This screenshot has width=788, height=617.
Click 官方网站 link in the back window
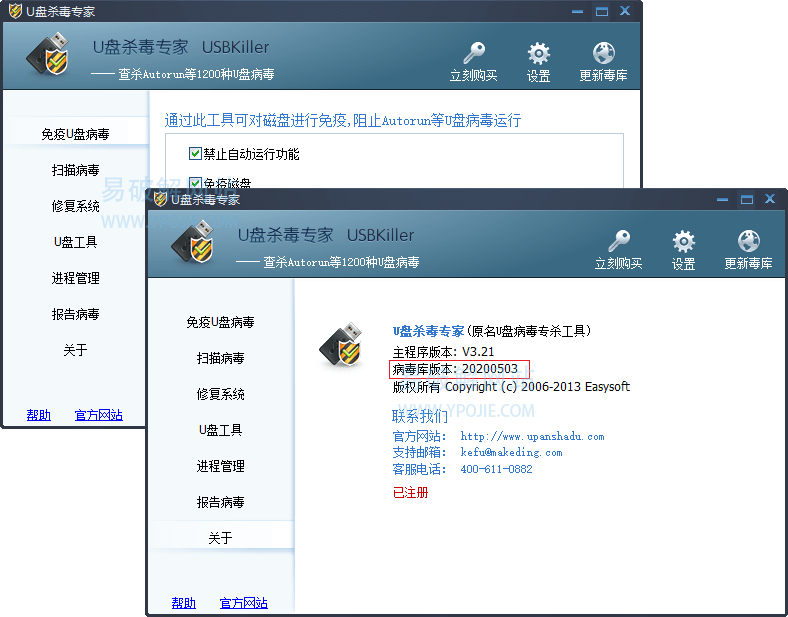98,415
